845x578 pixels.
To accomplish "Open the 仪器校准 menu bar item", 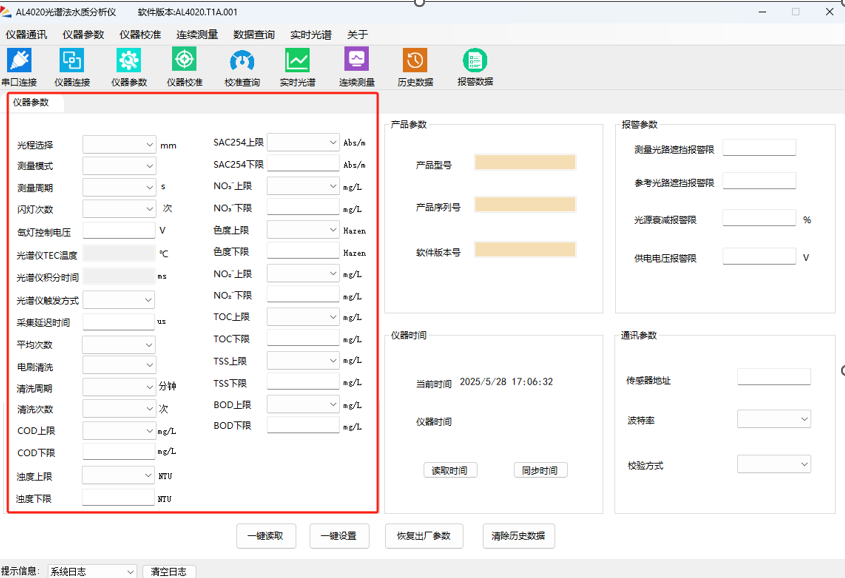I will pos(140,35).
